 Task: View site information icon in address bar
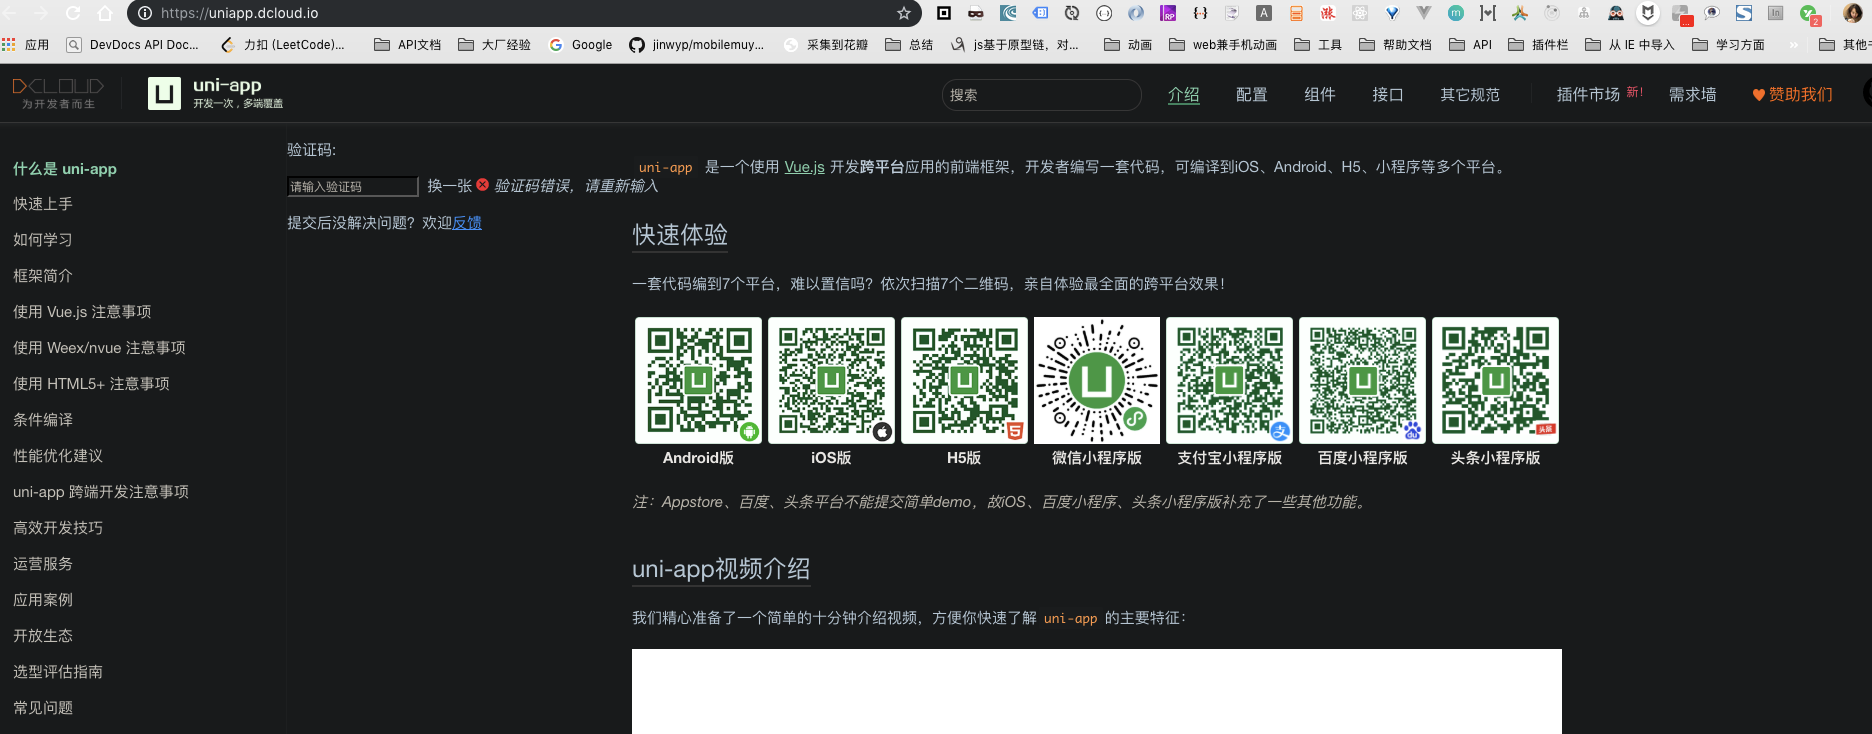[x=145, y=13]
